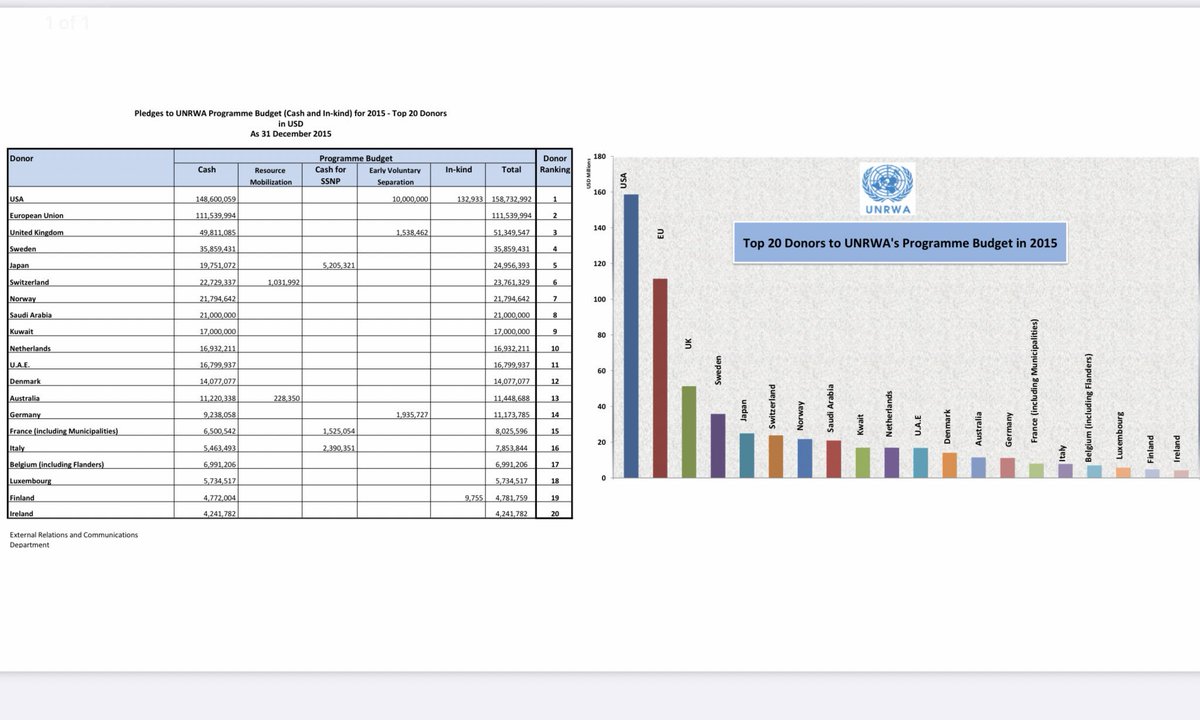Image resolution: width=1200 pixels, height=720 pixels.
Task: Click Switzerland's Resource Mobilization '1,031,992'
Action: (284, 282)
